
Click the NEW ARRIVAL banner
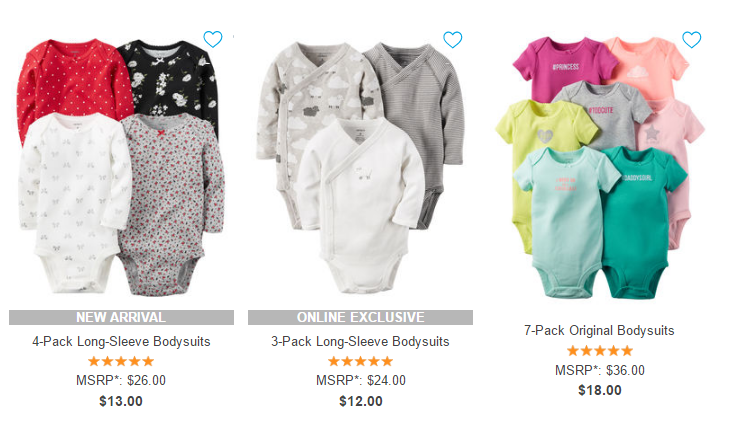click(121, 317)
